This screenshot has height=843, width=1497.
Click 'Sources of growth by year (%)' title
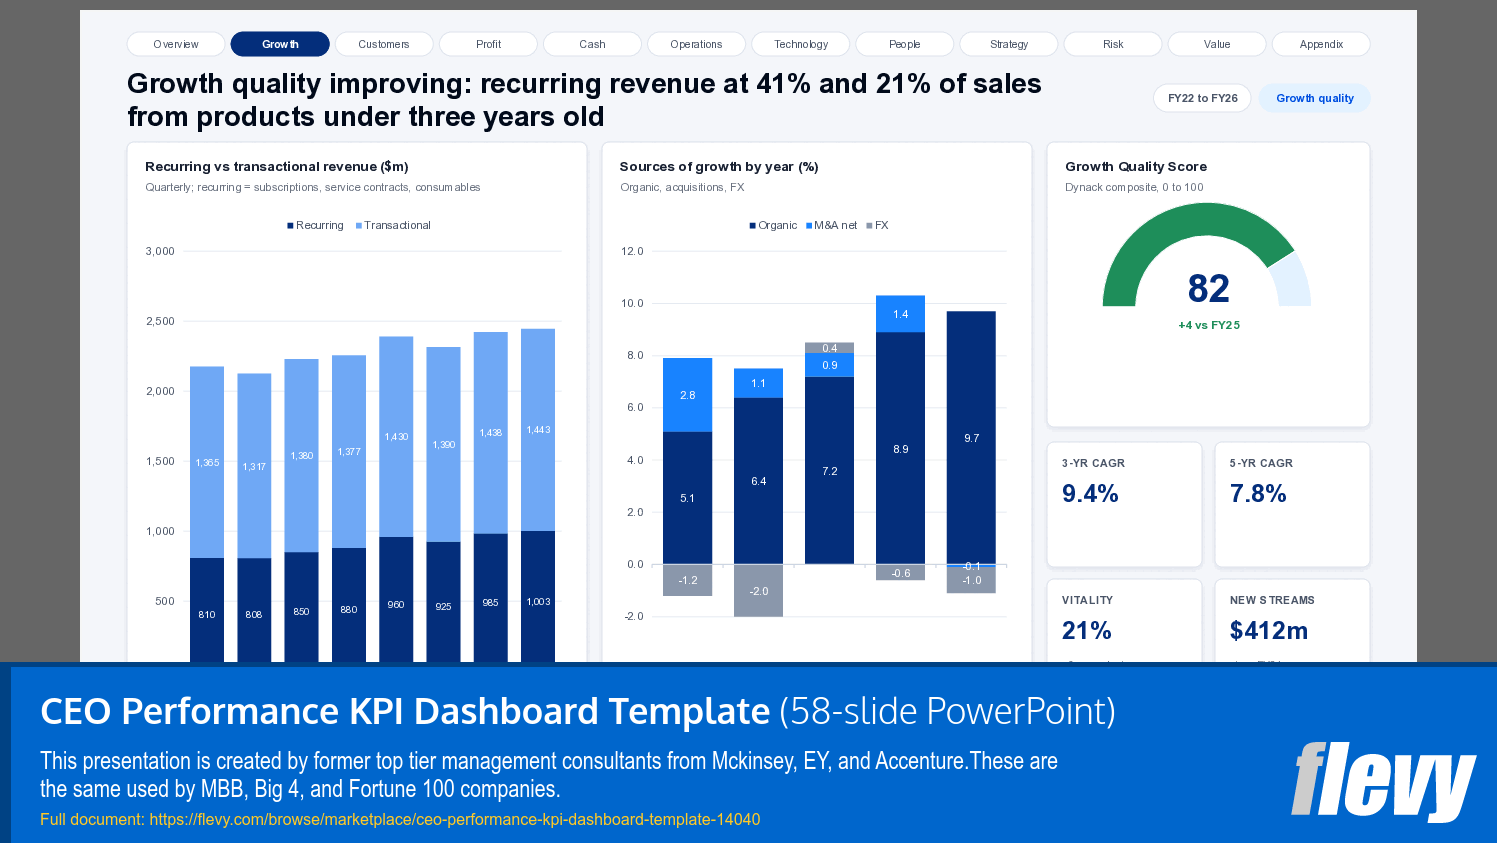pos(719,167)
